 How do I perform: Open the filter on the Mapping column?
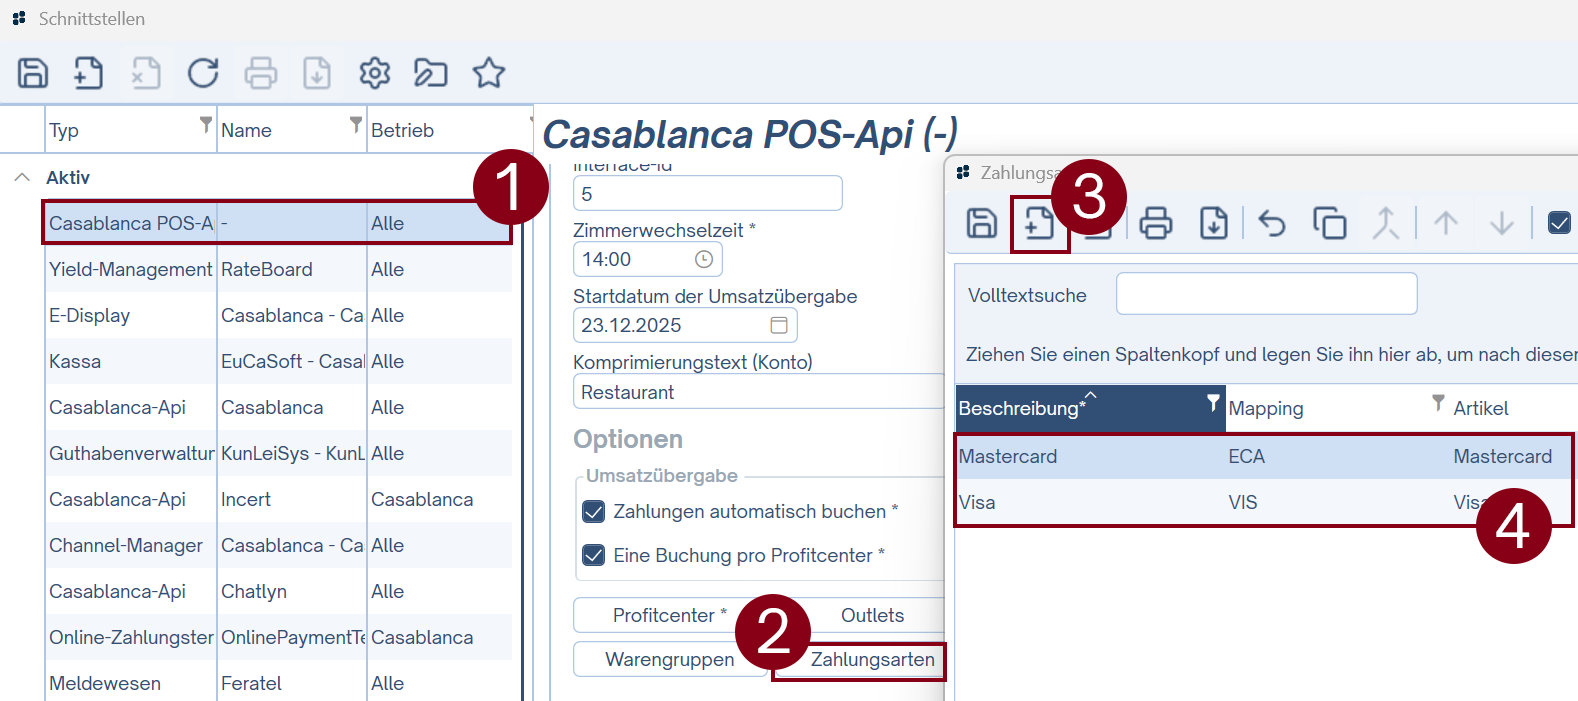click(1438, 402)
